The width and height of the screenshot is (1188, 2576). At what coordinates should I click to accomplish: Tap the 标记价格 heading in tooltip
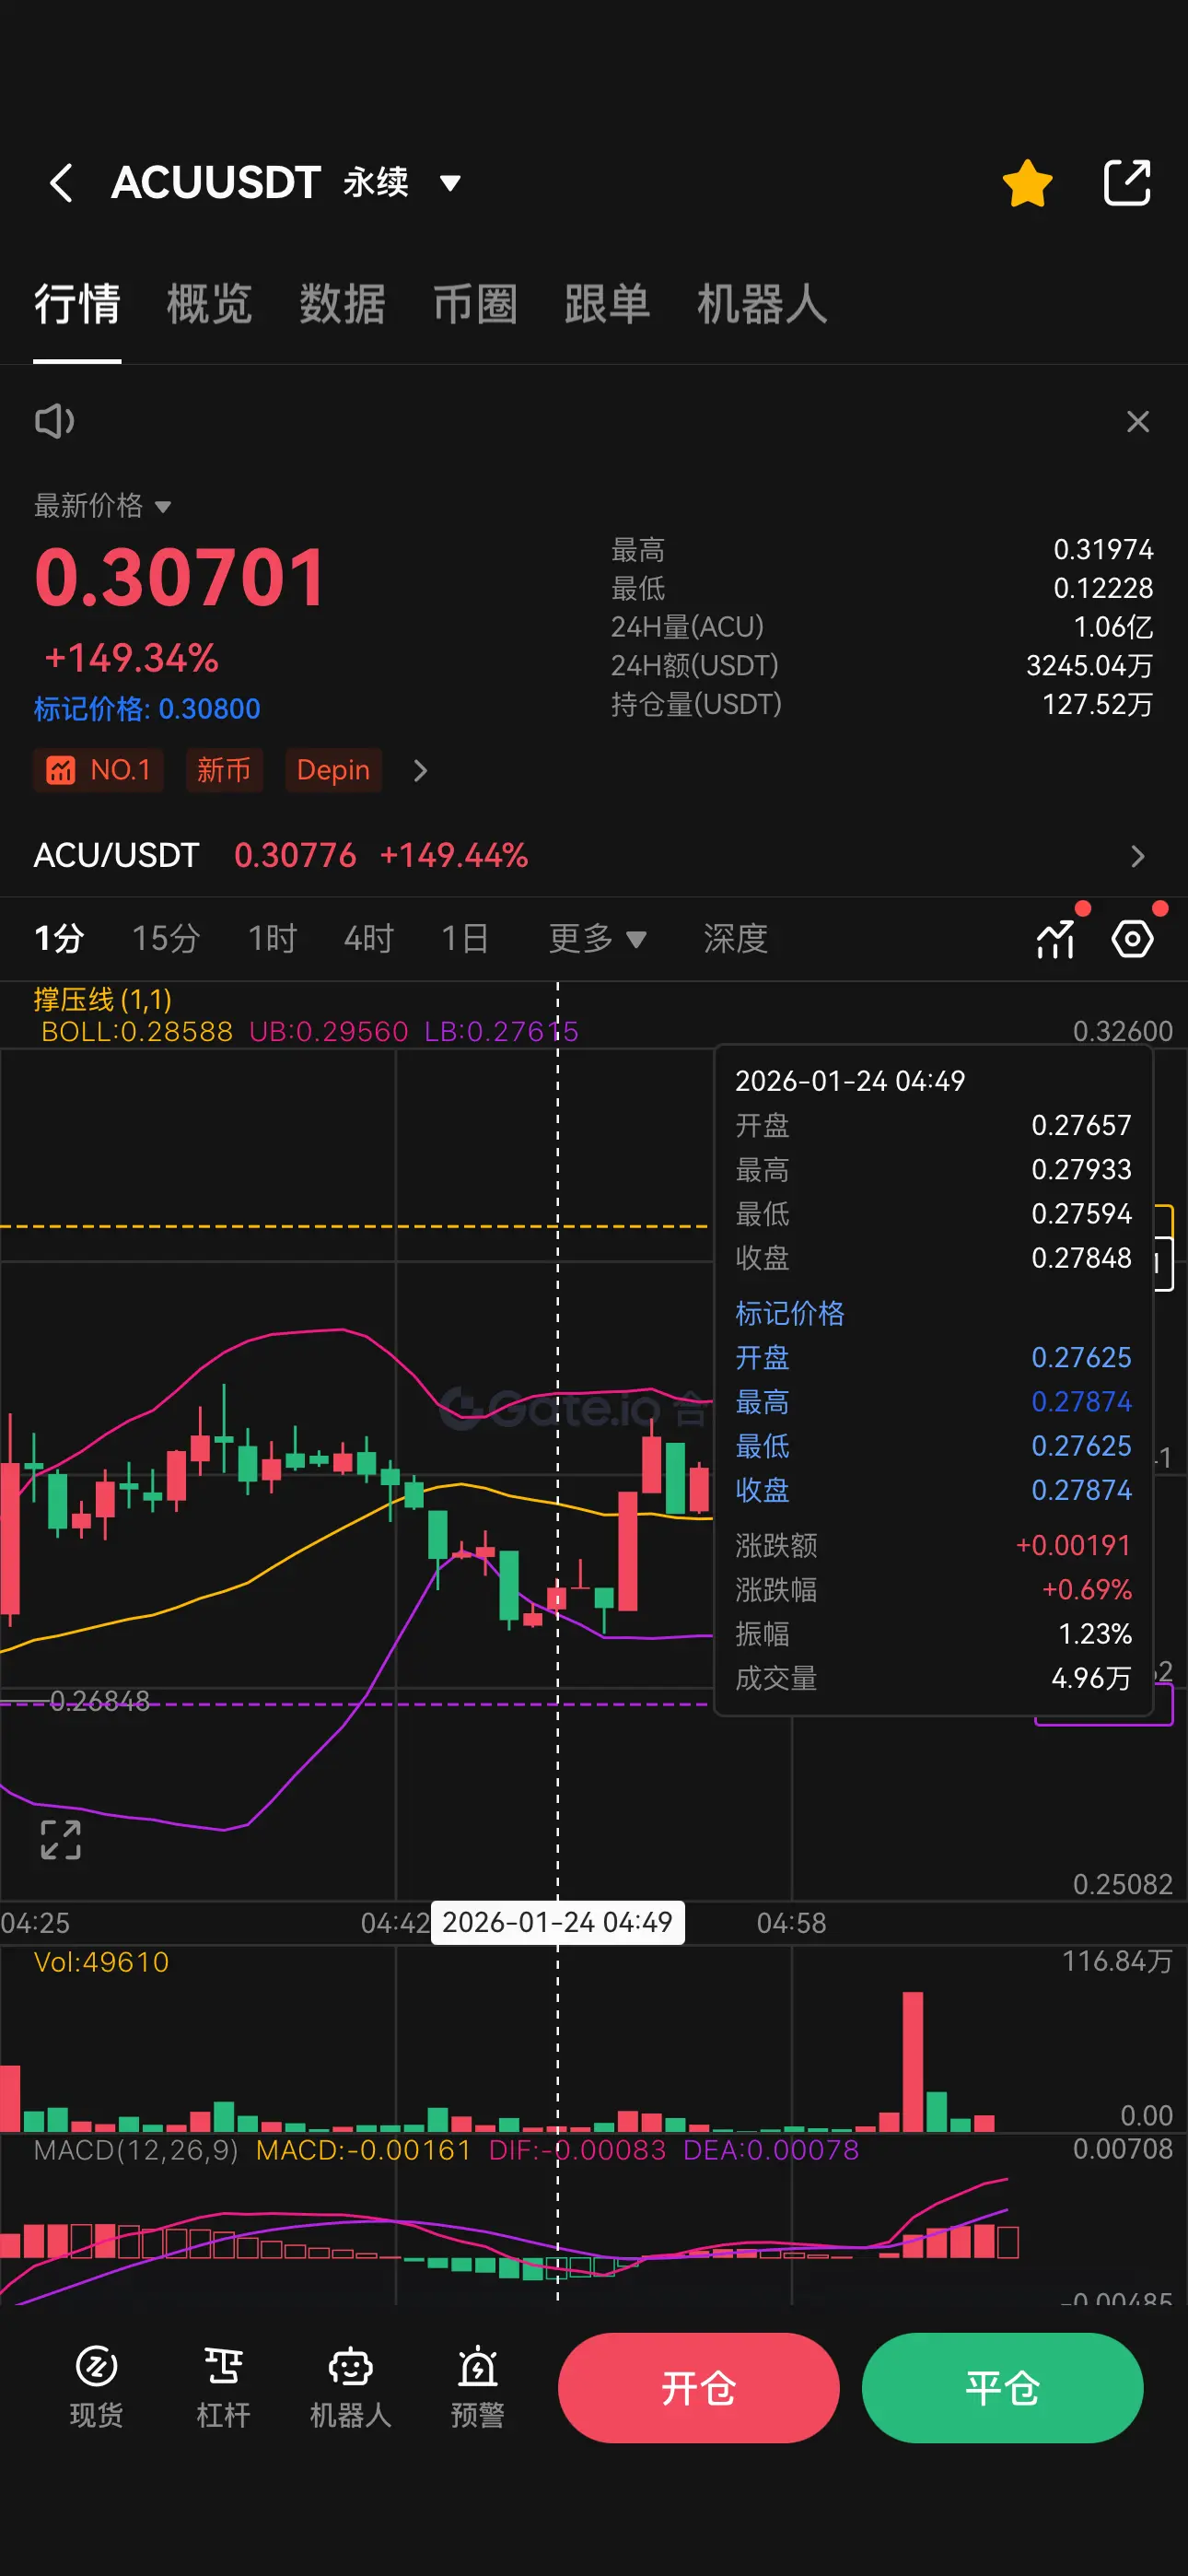[790, 1313]
